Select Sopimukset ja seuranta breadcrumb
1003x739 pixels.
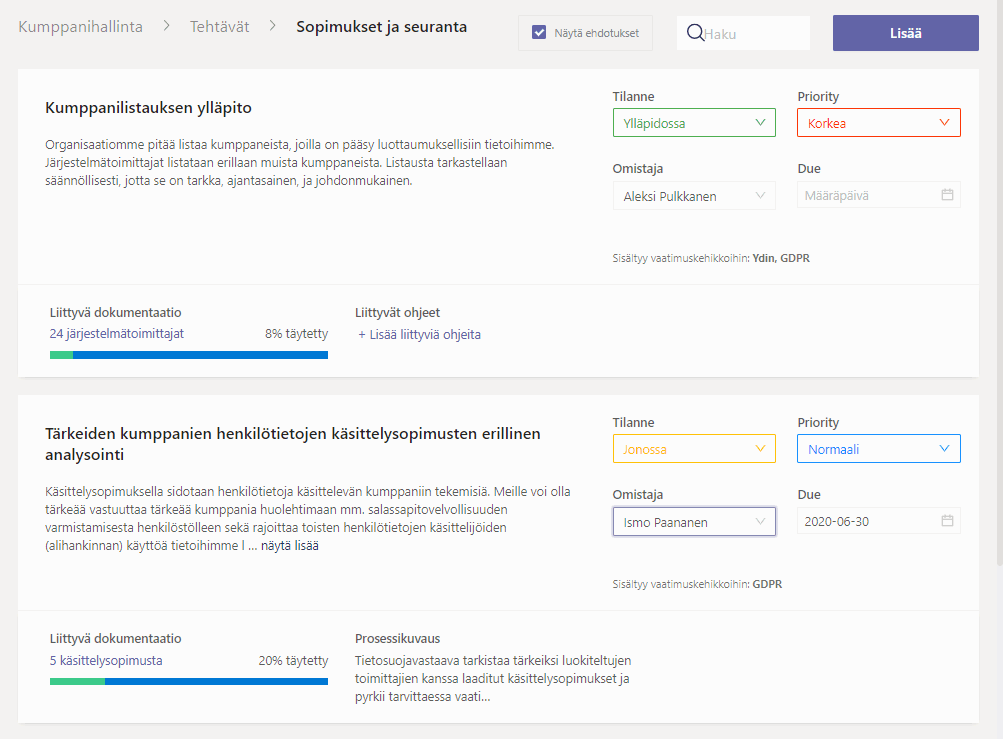(x=381, y=27)
